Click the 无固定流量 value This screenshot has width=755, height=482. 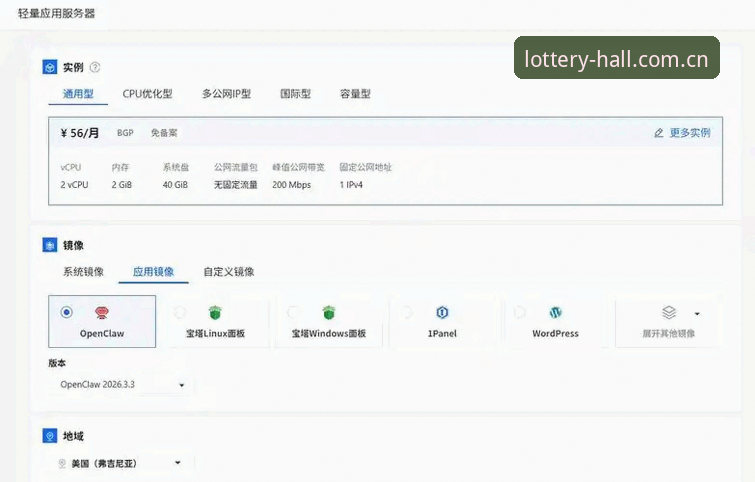click(236, 185)
